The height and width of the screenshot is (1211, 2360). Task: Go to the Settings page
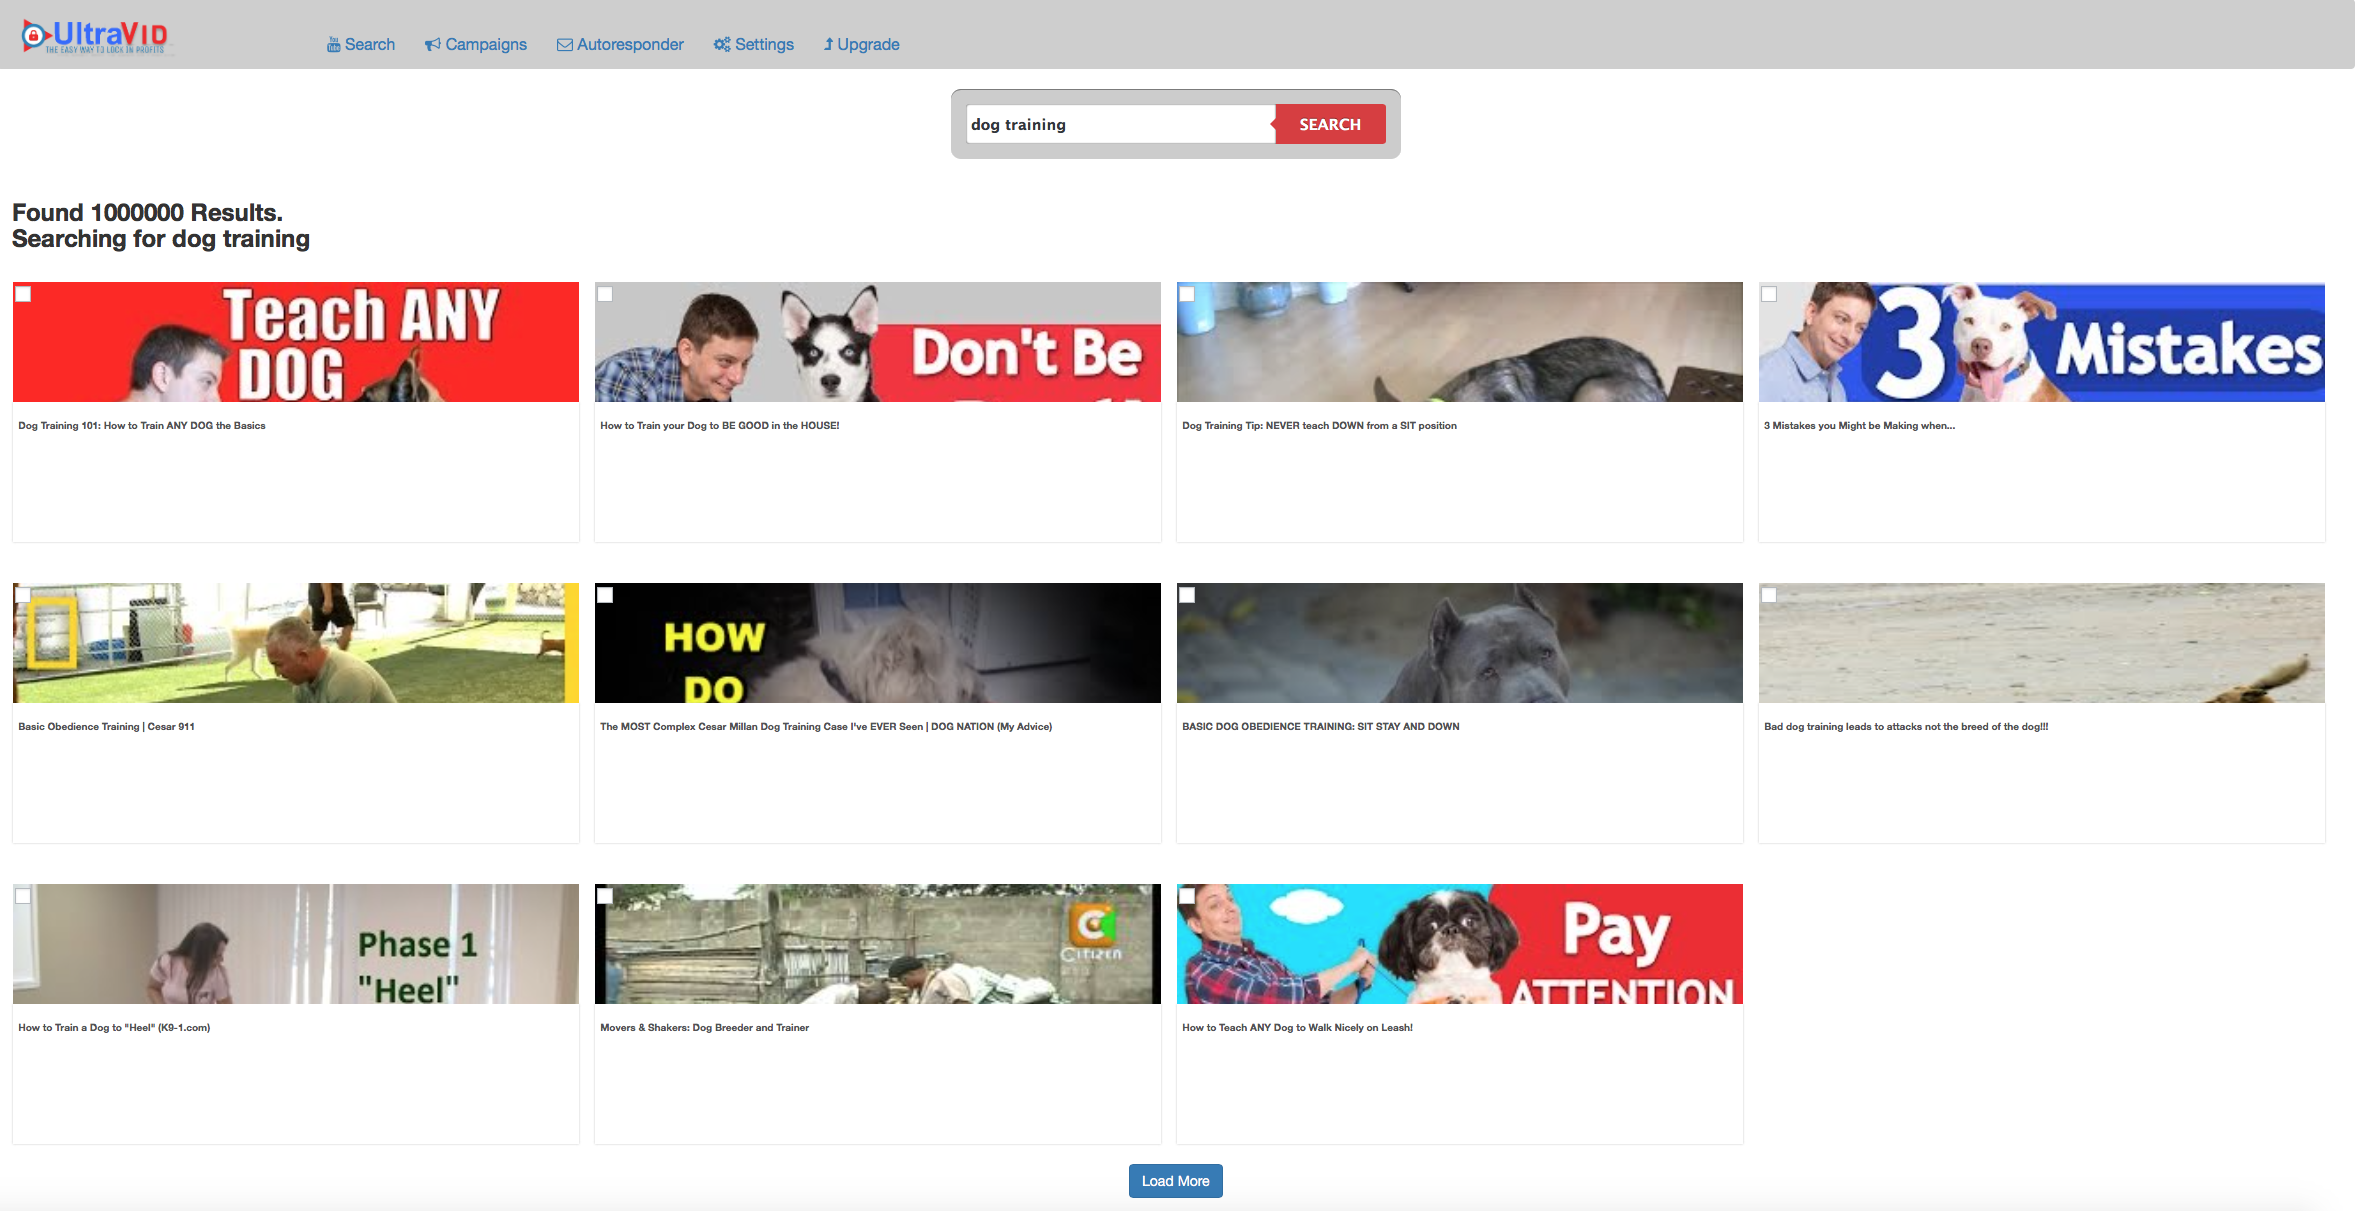click(764, 45)
